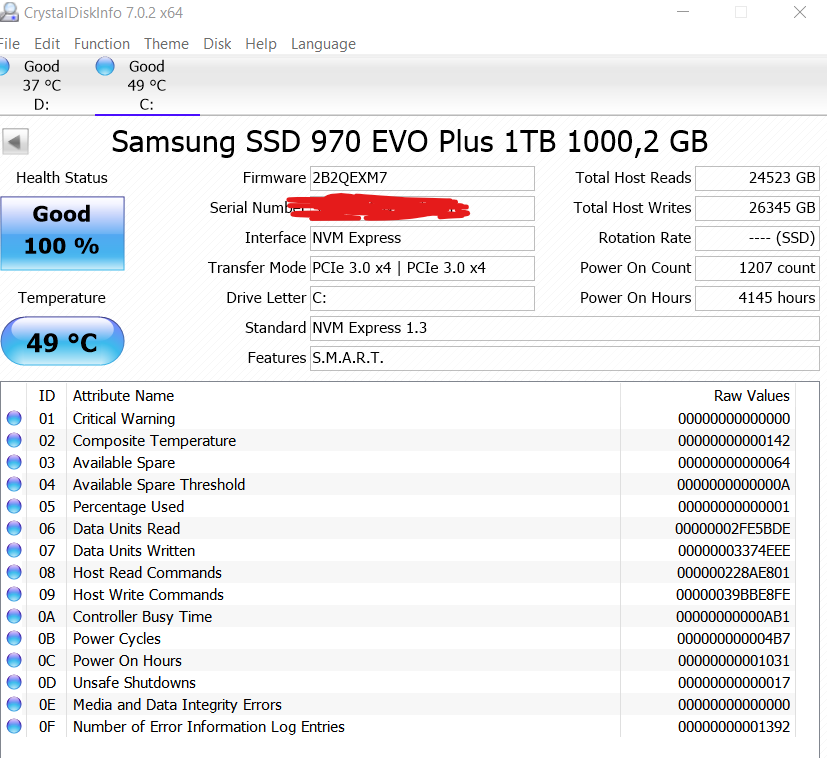827x758 pixels.
Task: Click raw value 00000002FE5BDE
Action: [x=733, y=529]
